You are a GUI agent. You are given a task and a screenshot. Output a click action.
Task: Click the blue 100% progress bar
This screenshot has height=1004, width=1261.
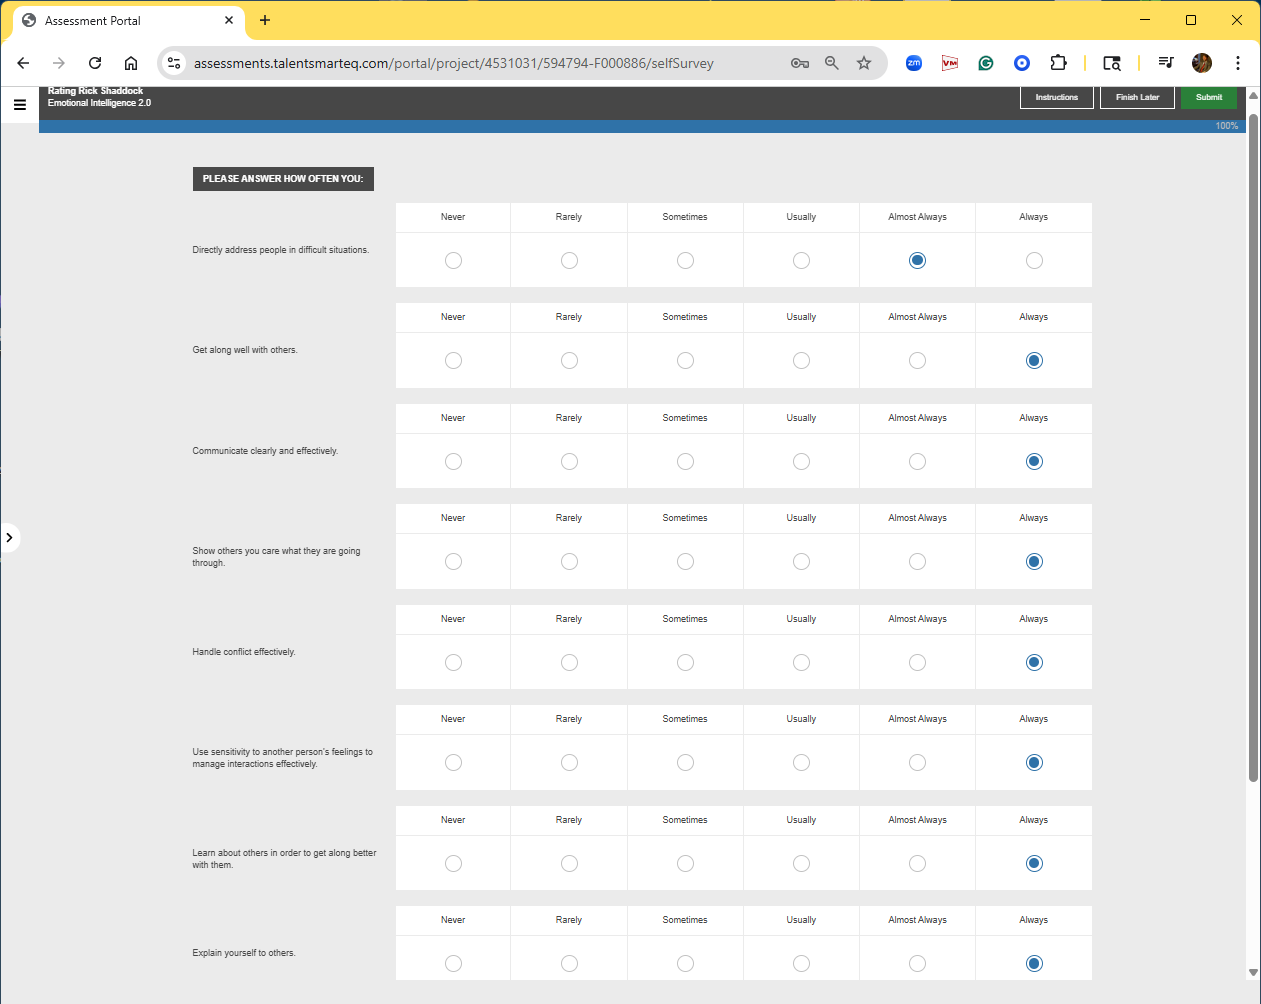[640, 126]
